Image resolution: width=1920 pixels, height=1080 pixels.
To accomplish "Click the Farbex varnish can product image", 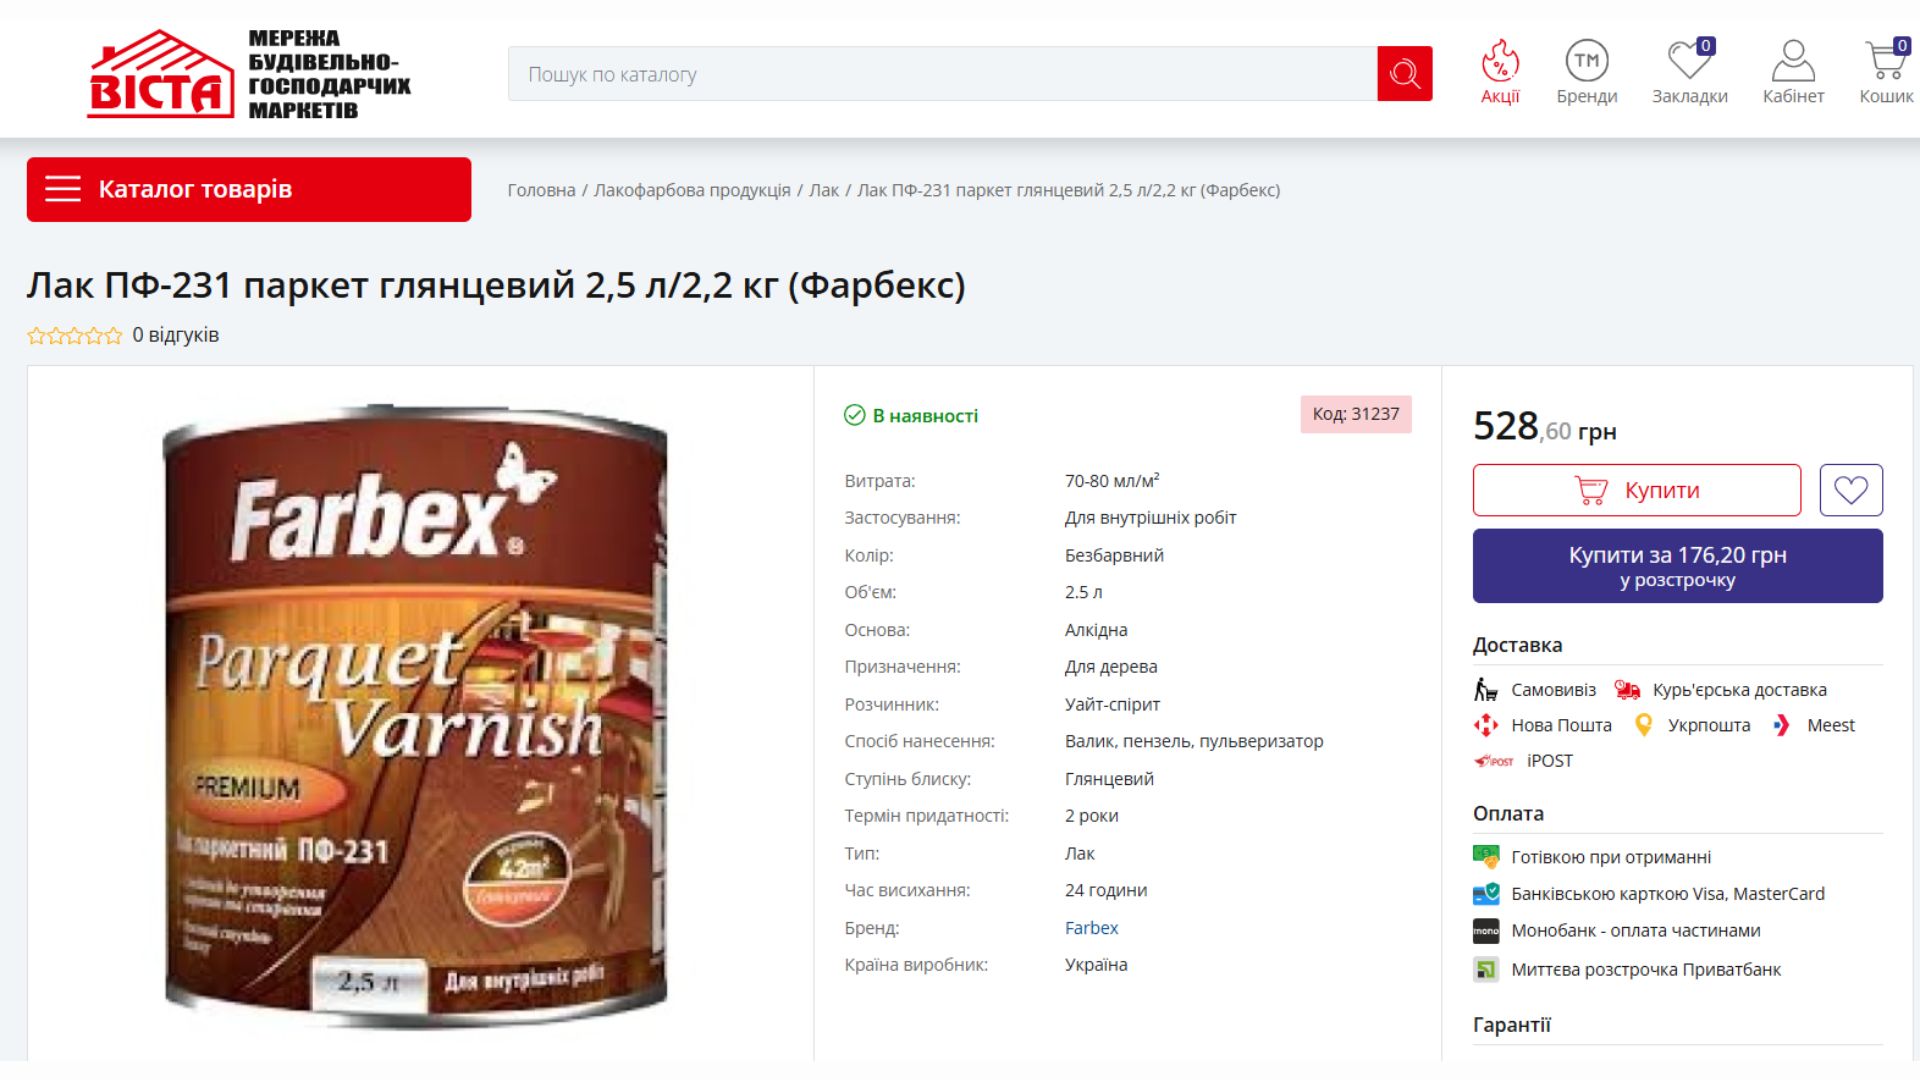I will click(415, 715).
